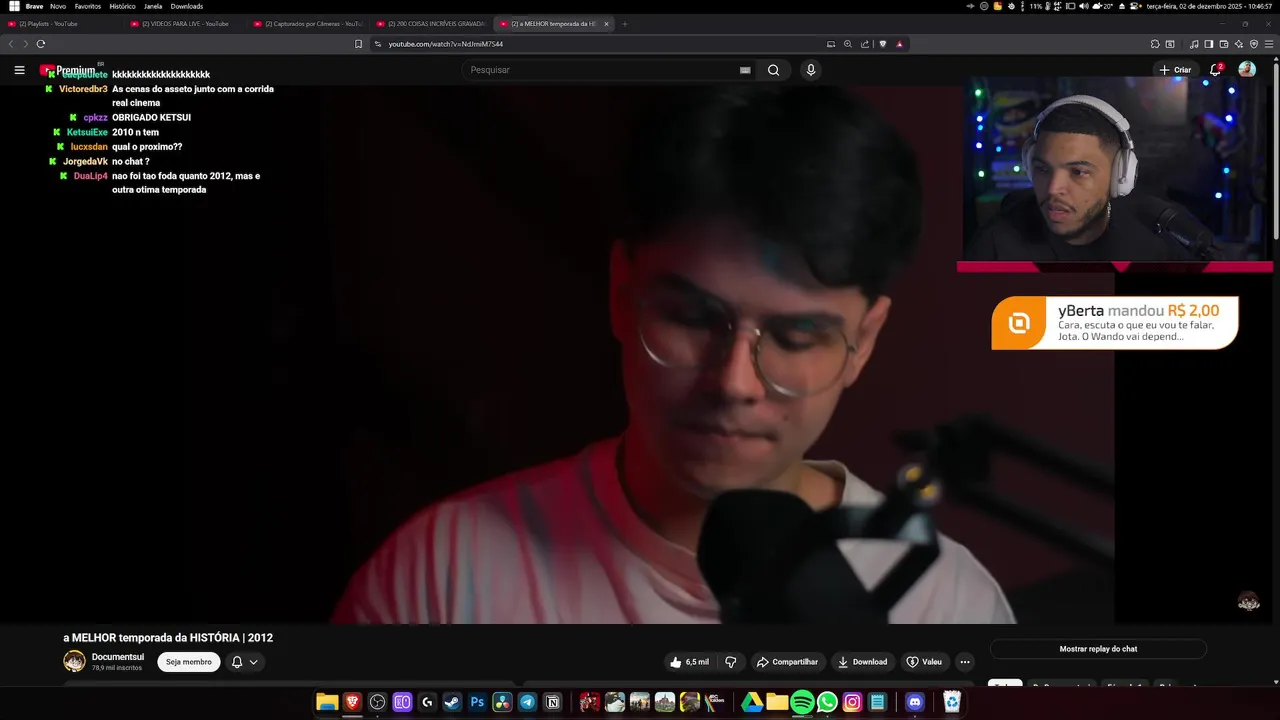The image size is (1280, 720).
Task: Open OBS Studio from the dock
Action: (x=377, y=702)
